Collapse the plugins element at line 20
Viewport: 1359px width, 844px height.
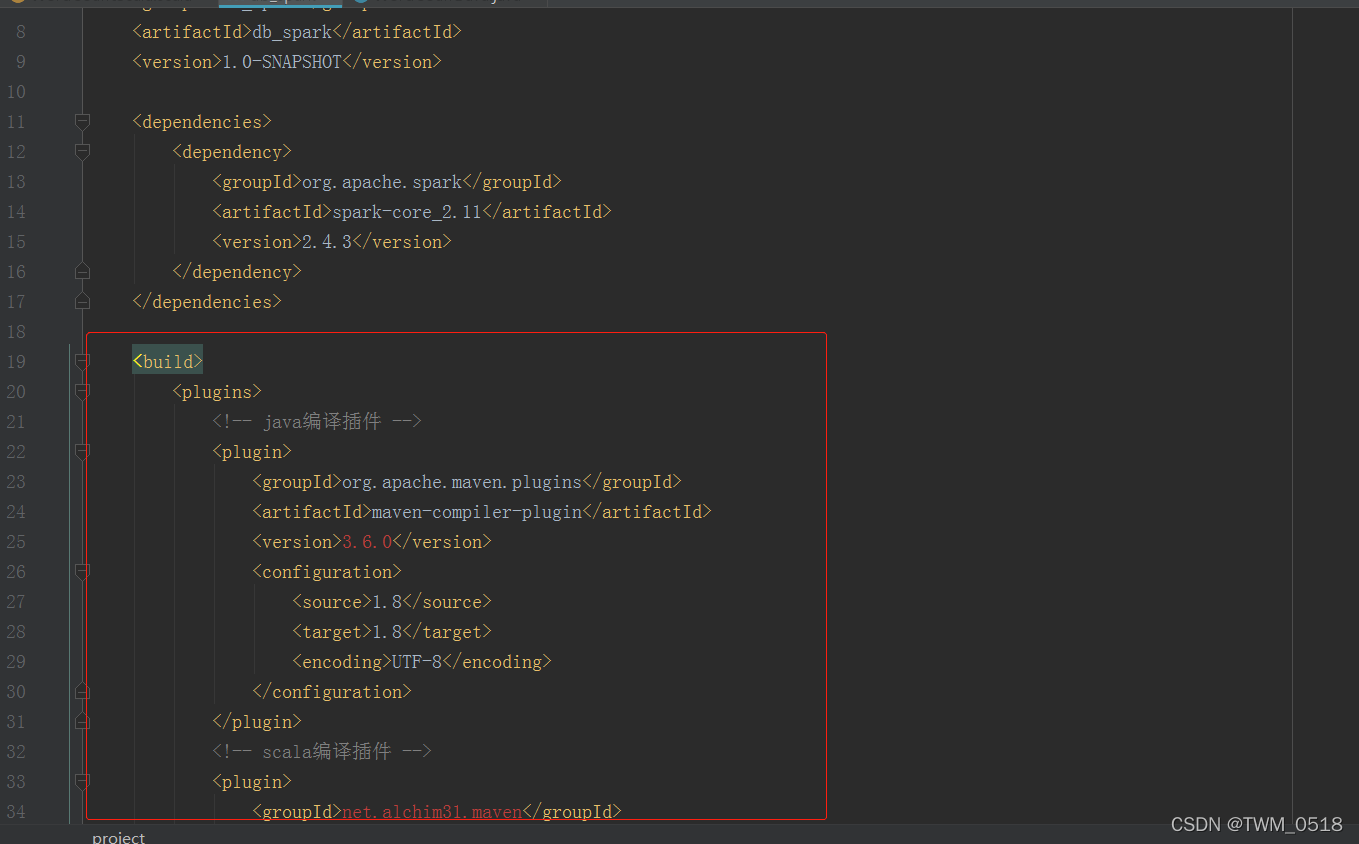coord(82,391)
